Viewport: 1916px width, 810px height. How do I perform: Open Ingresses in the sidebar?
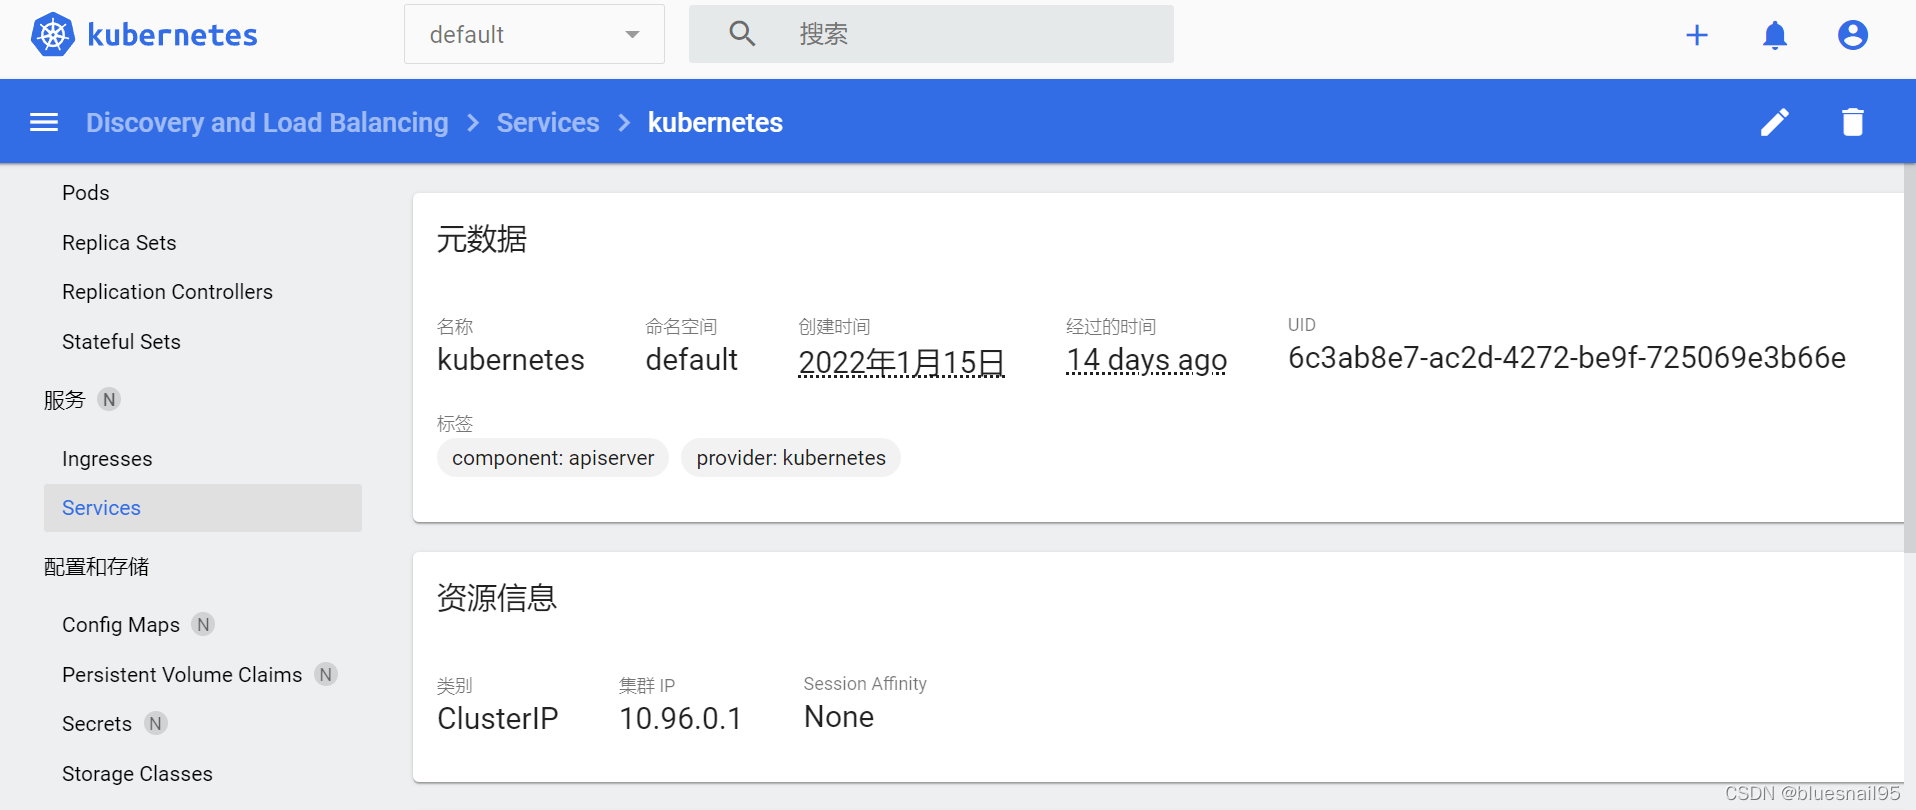(107, 459)
